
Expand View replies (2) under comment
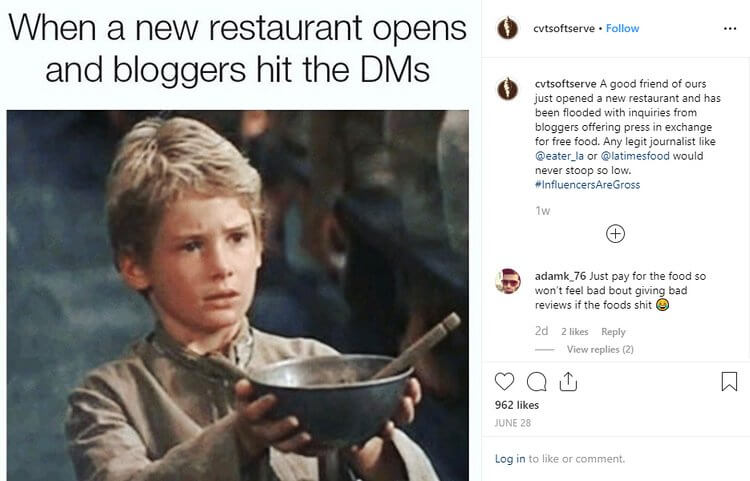click(600, 349)
